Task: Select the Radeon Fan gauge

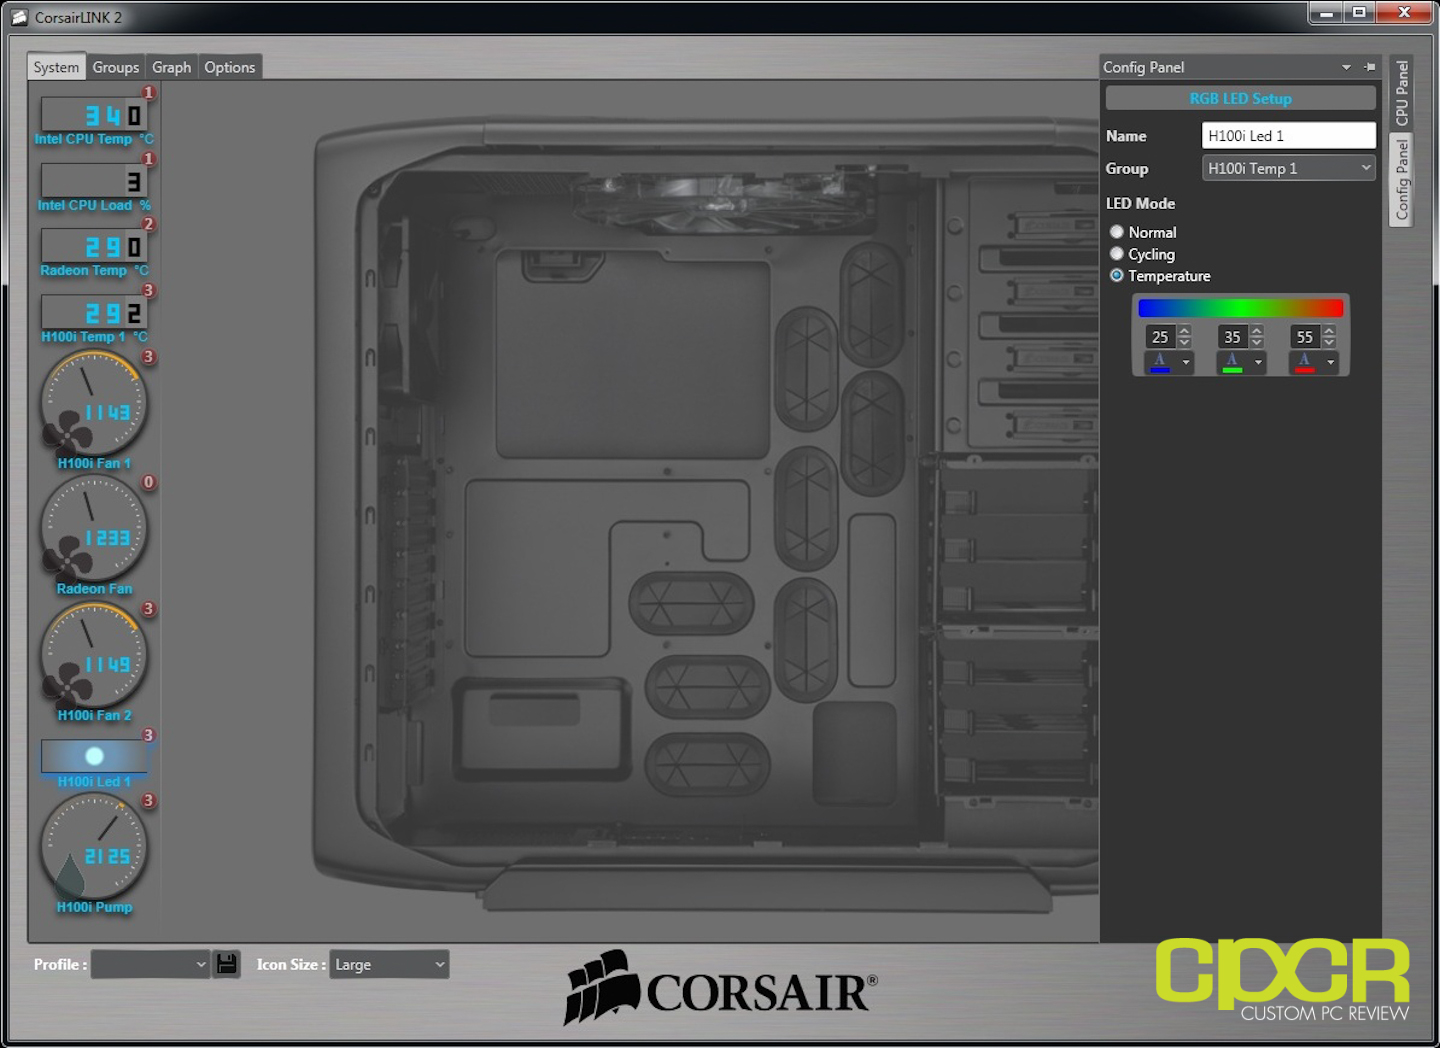Action: (x=93, y=529)
